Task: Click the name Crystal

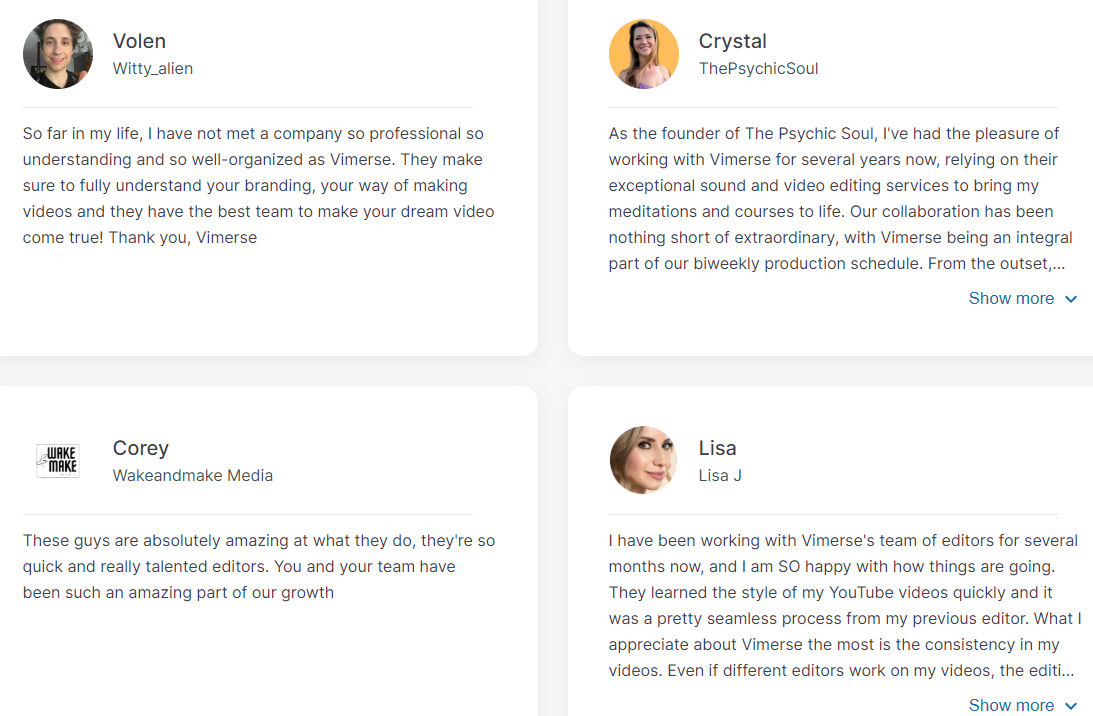Action: pyautogui.click(x=733, y=41)
